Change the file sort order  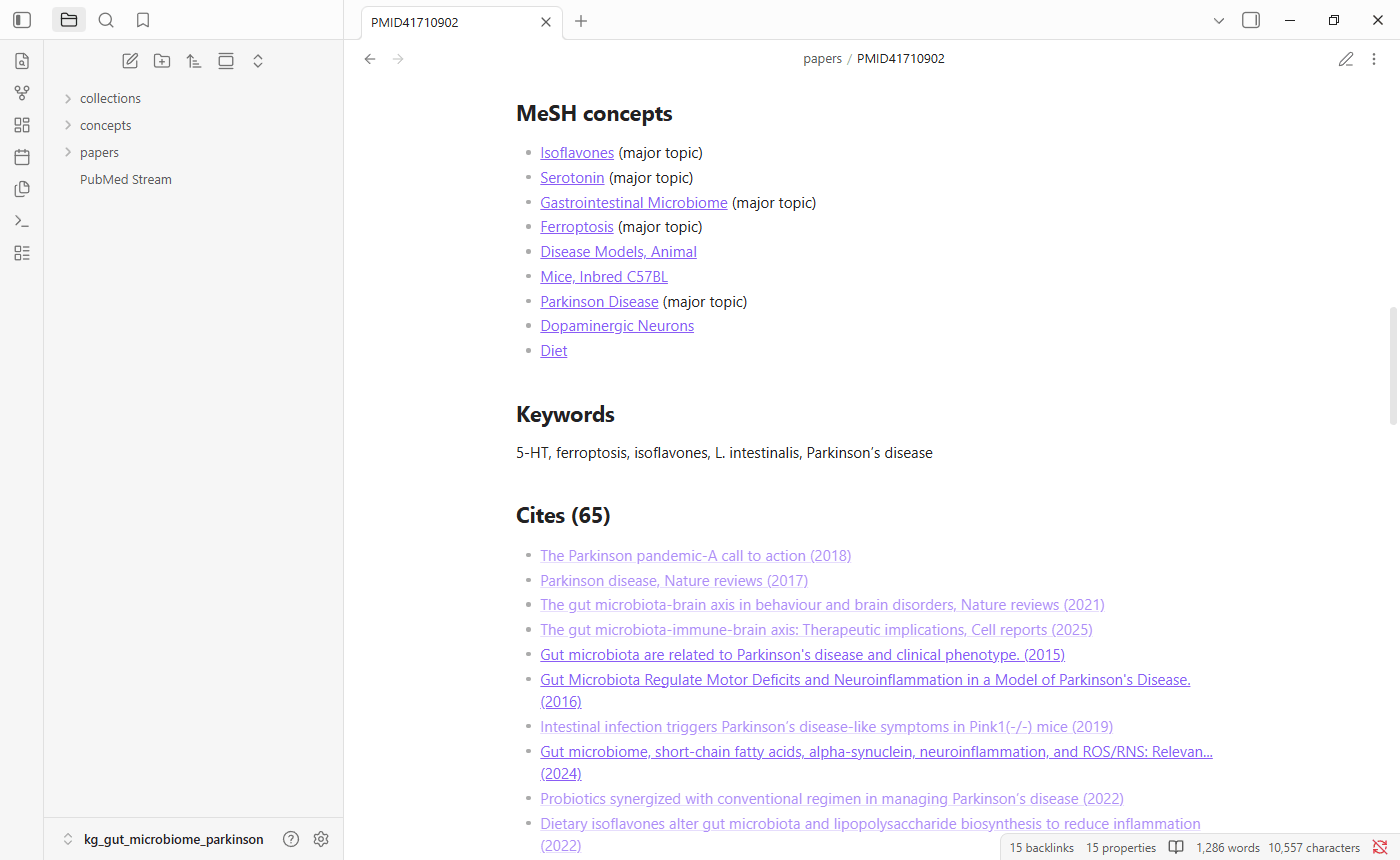(194, 61)
